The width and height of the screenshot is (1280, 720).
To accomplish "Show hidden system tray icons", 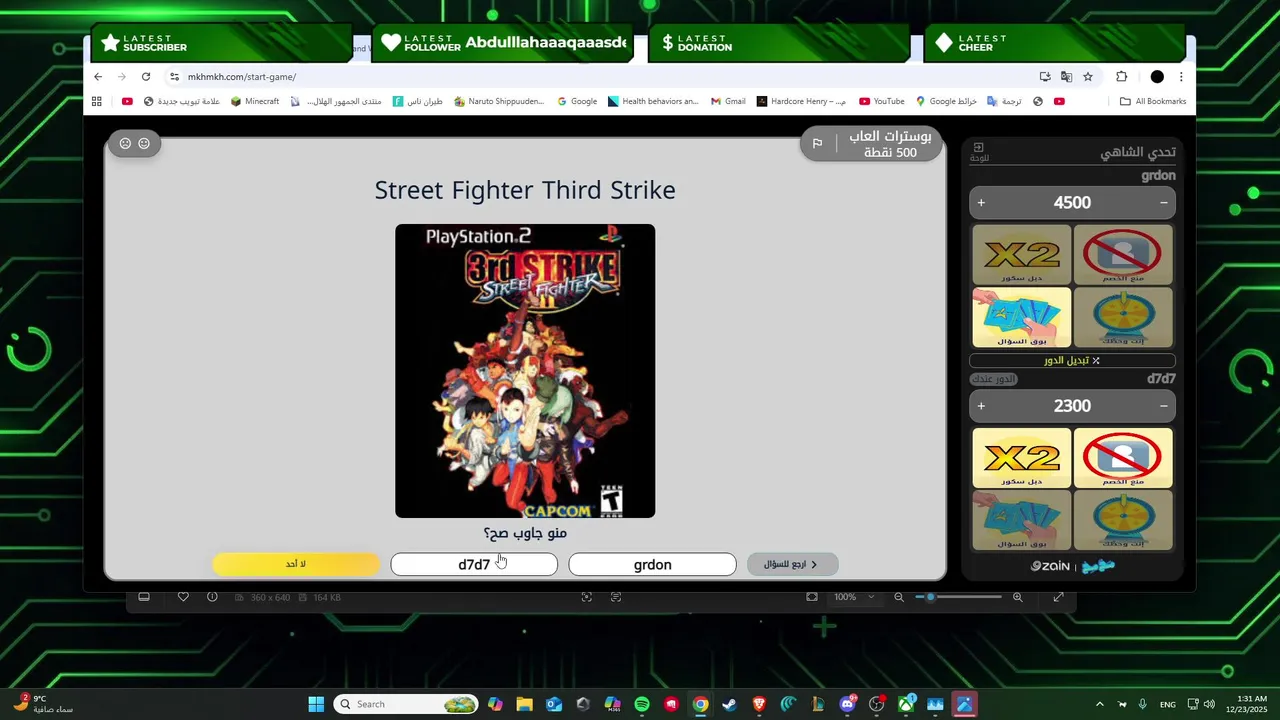I will pos(1100,704).
